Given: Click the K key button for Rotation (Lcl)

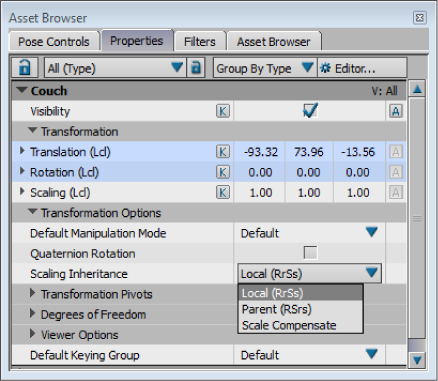Looking at the screenshot, I should point(223,172).
